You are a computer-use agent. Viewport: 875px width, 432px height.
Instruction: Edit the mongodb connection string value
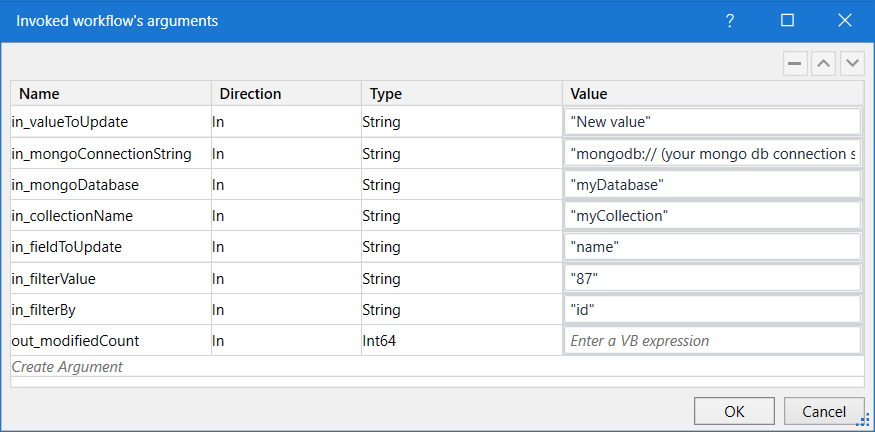(x=713, y=153)
